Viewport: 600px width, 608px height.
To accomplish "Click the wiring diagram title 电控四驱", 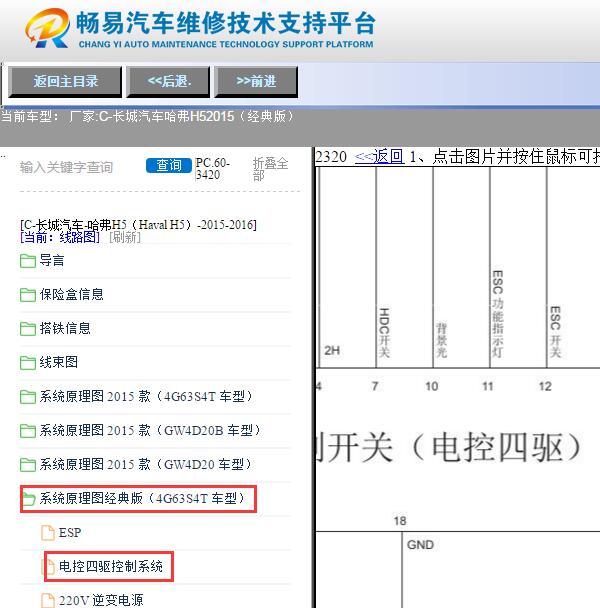I will pos(450,447).
